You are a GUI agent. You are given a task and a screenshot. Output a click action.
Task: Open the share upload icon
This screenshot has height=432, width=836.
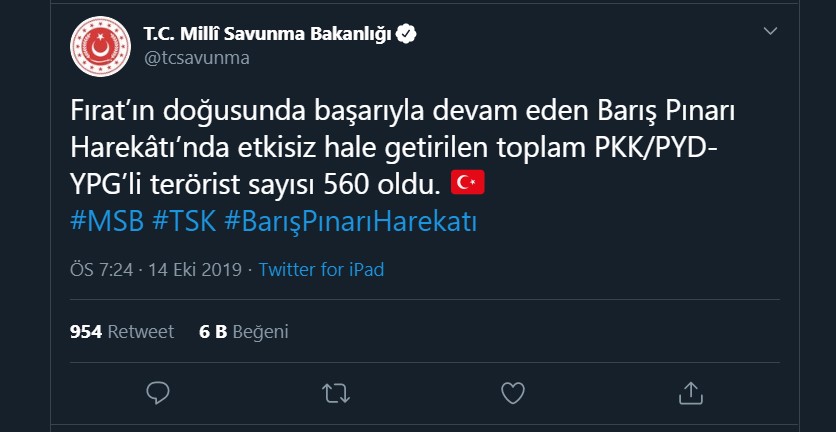(690, 394)
